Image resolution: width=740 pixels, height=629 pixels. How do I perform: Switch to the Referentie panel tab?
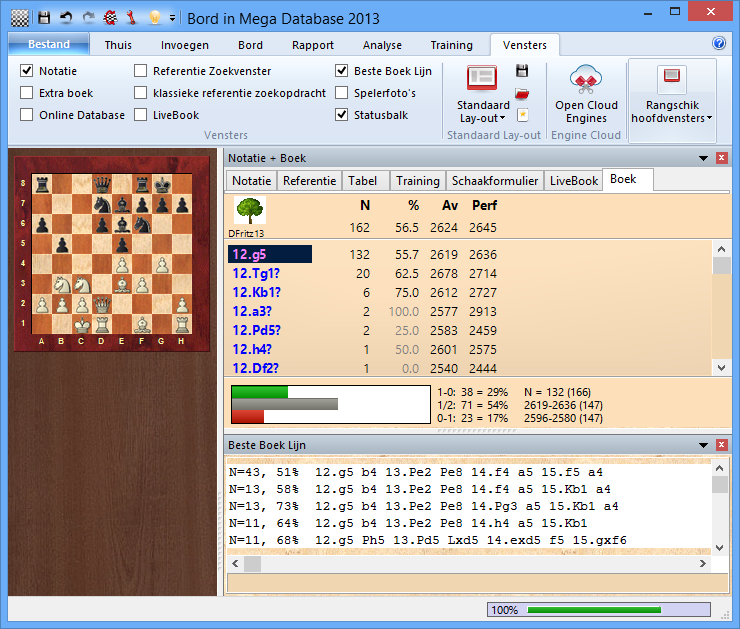coord(310,181)
